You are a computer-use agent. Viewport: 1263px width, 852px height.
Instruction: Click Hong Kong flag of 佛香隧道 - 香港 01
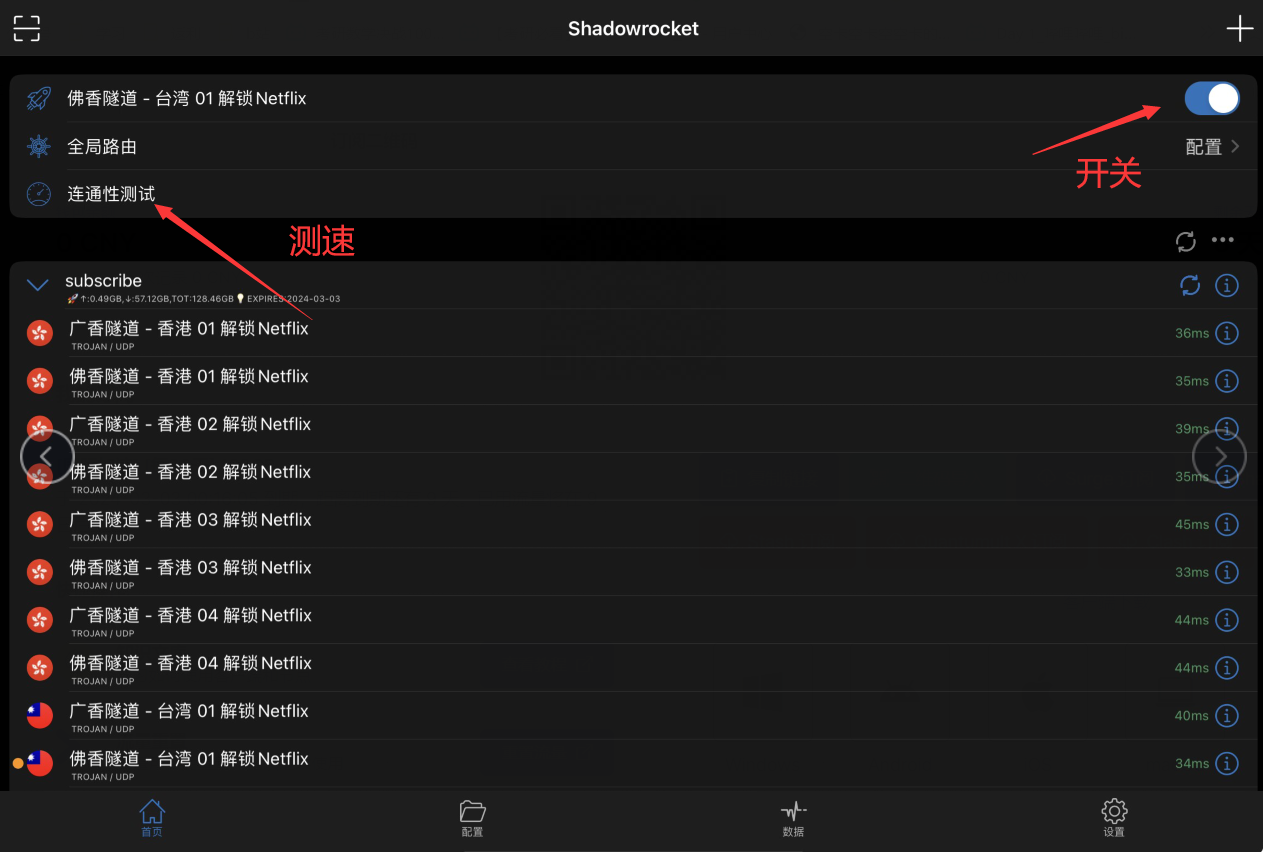coord(39,381)
